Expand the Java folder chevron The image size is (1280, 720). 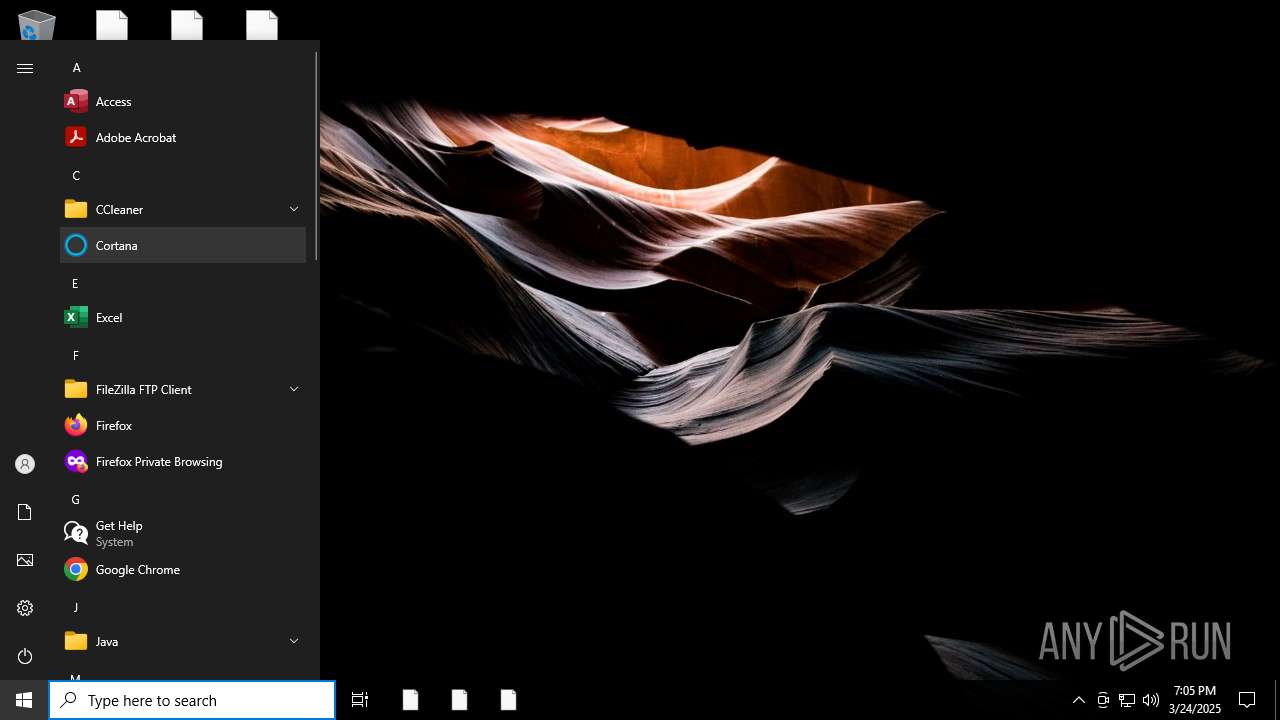tap(294, 641)
